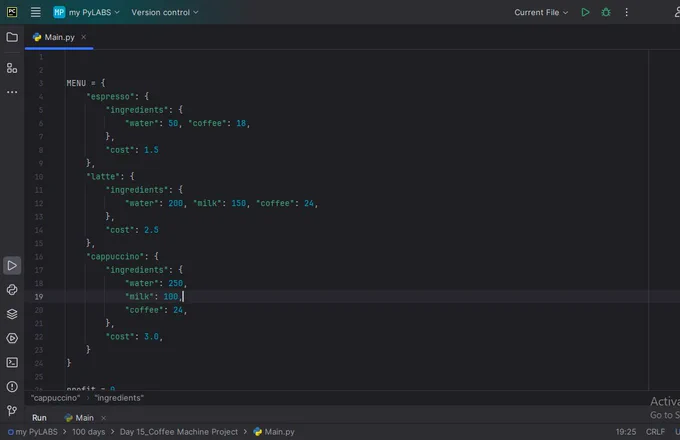This screenshot has height=440, width=680.
Task: Open the Python Console tool window
Action: [x=12, y=290]
